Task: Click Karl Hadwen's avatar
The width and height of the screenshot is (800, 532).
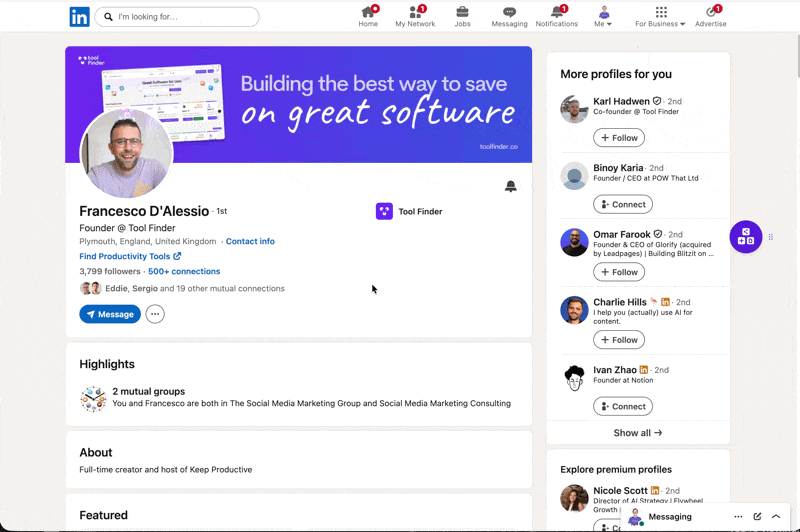Action: point(574,109)
